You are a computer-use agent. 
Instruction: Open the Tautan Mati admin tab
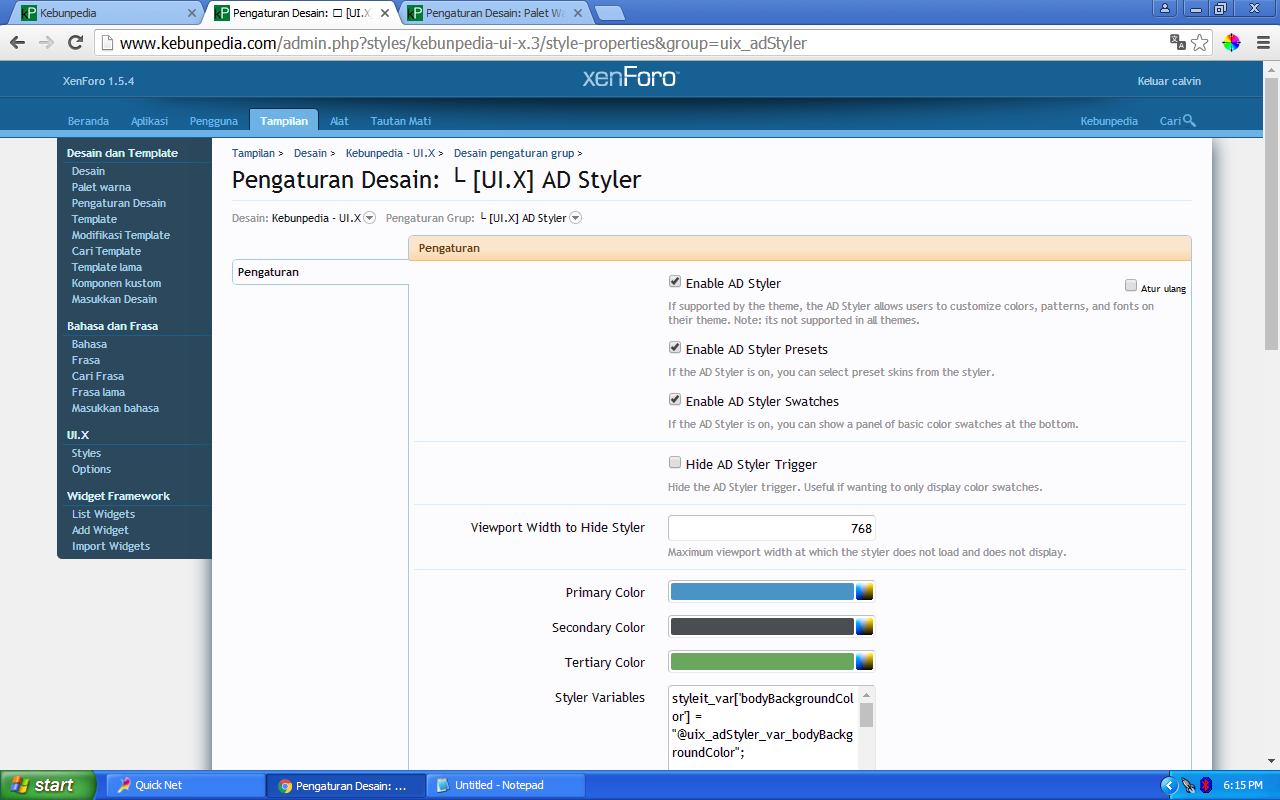(401, 121)
